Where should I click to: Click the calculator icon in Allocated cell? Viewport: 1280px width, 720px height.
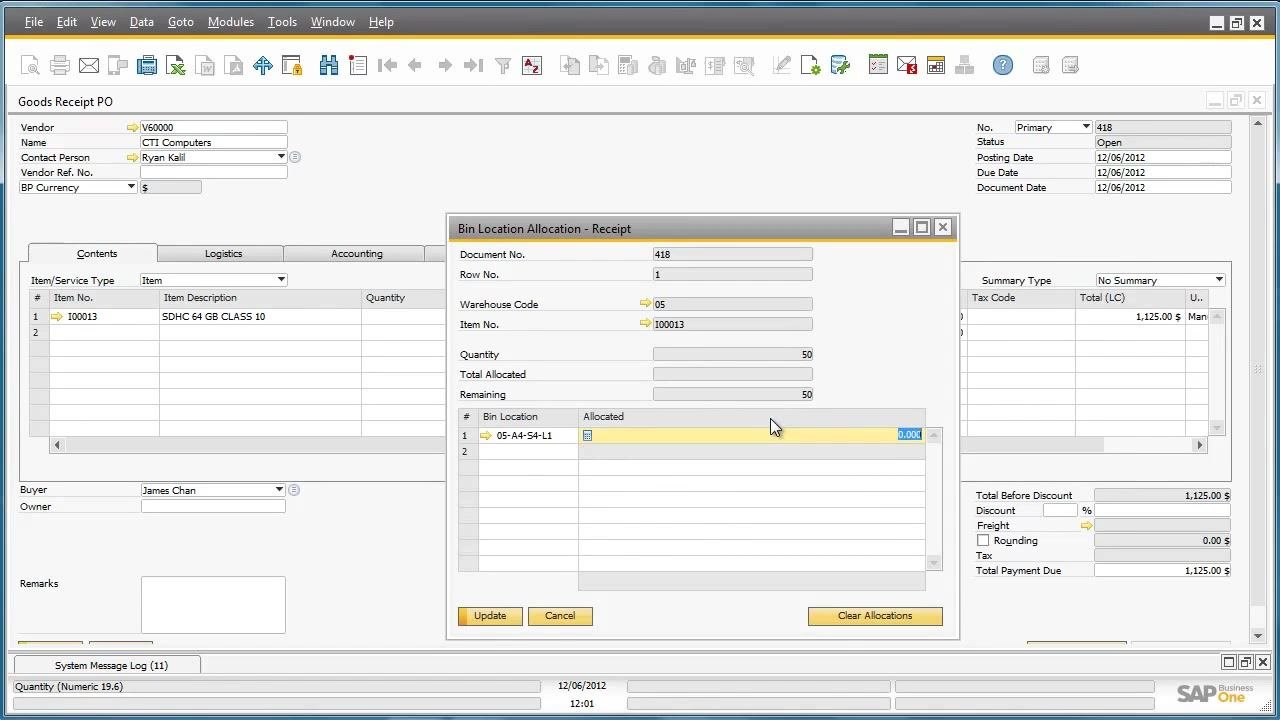click(x=588, y=435)
